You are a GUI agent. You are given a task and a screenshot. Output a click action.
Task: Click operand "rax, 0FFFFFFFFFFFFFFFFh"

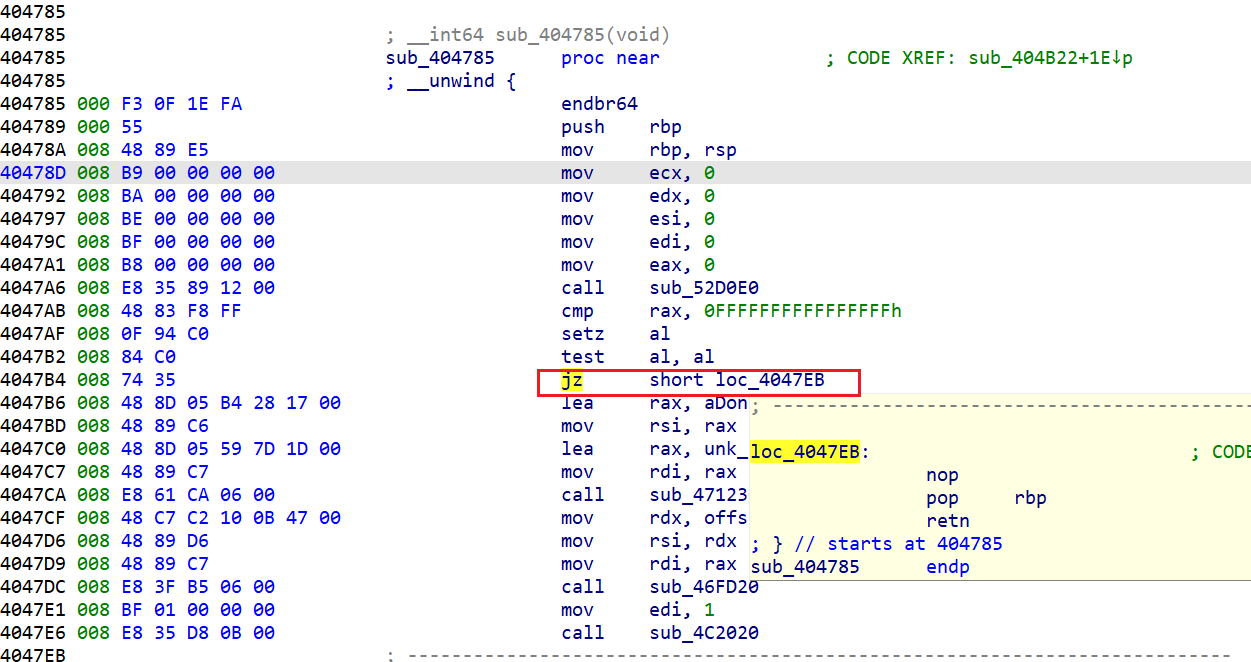776,311
